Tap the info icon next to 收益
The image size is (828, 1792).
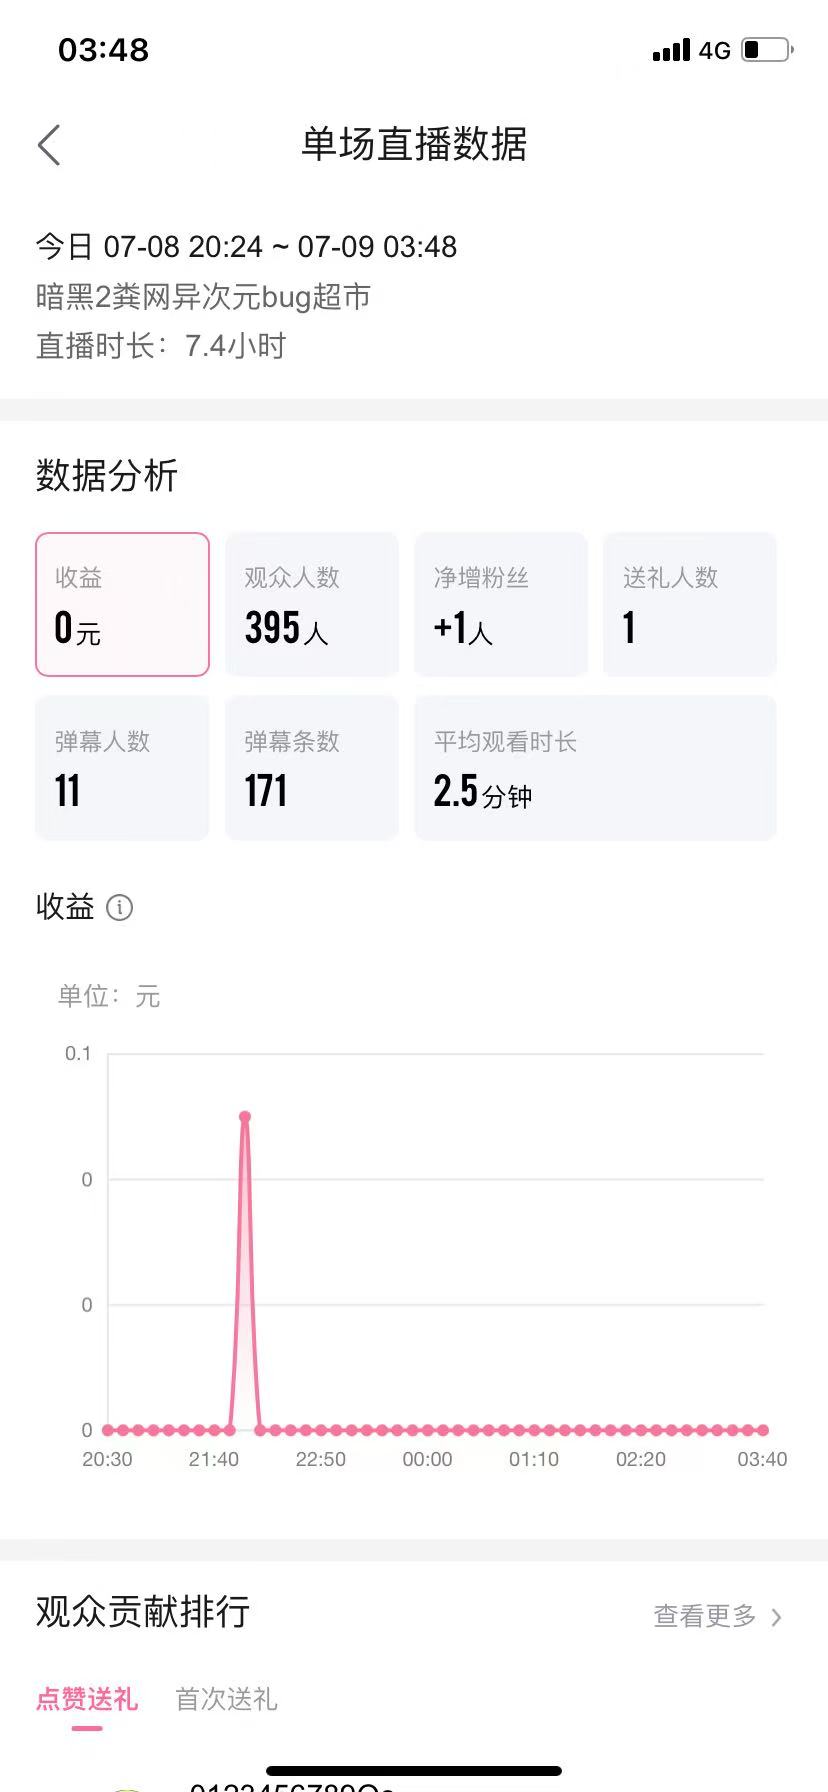pos(119,907)
